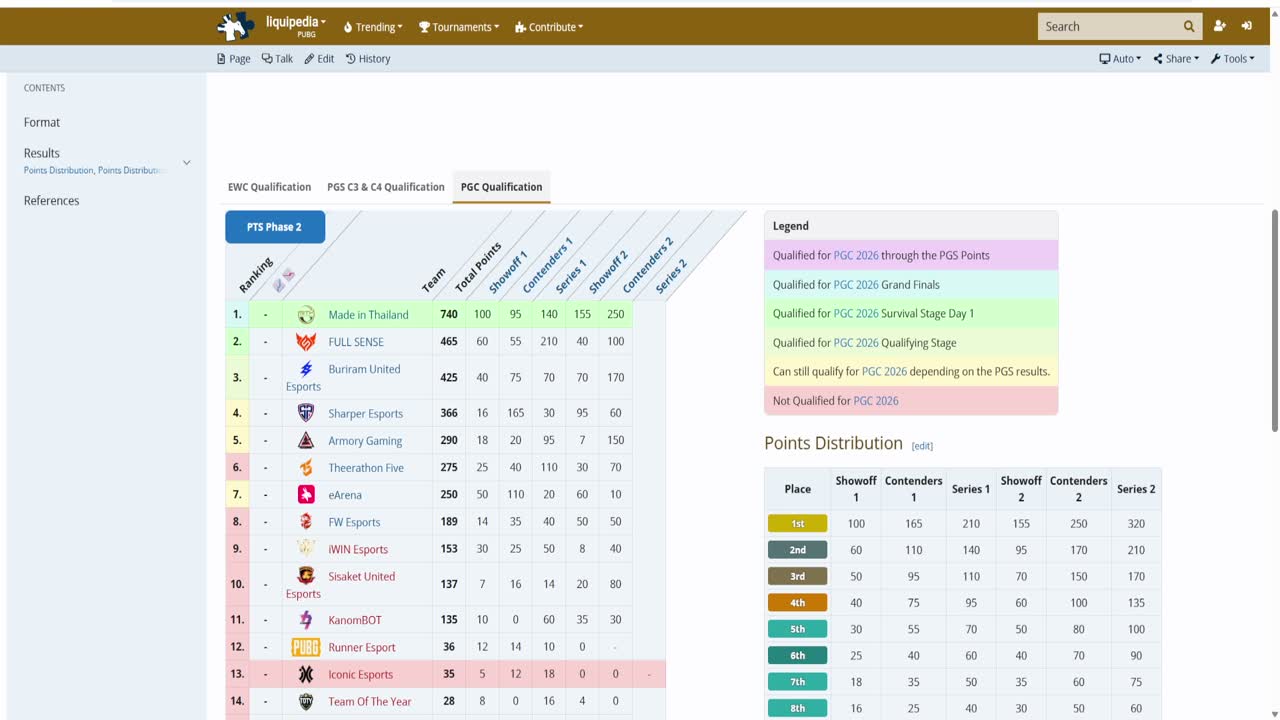Open the Talk page tab
1280x720 pixels.
pyautogui.click(x=277, y=59)
